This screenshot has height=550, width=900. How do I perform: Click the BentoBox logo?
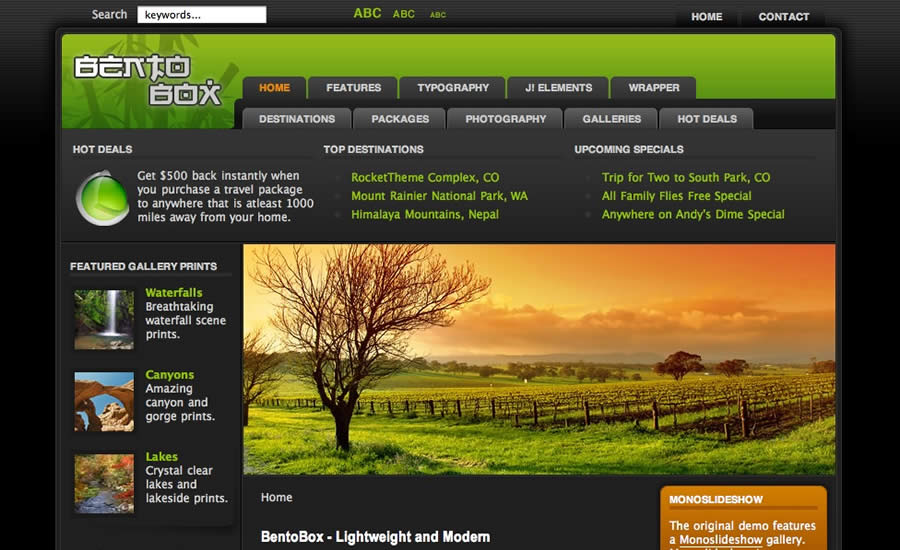(x=148, y=80)
